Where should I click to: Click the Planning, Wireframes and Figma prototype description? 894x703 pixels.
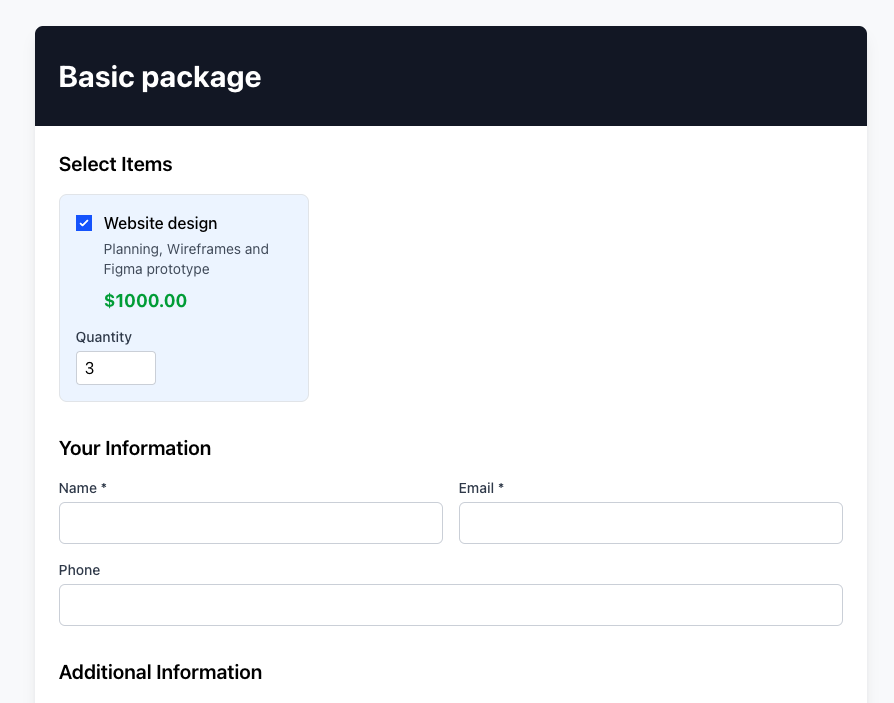pyautogui.click(x=186, y=259)
